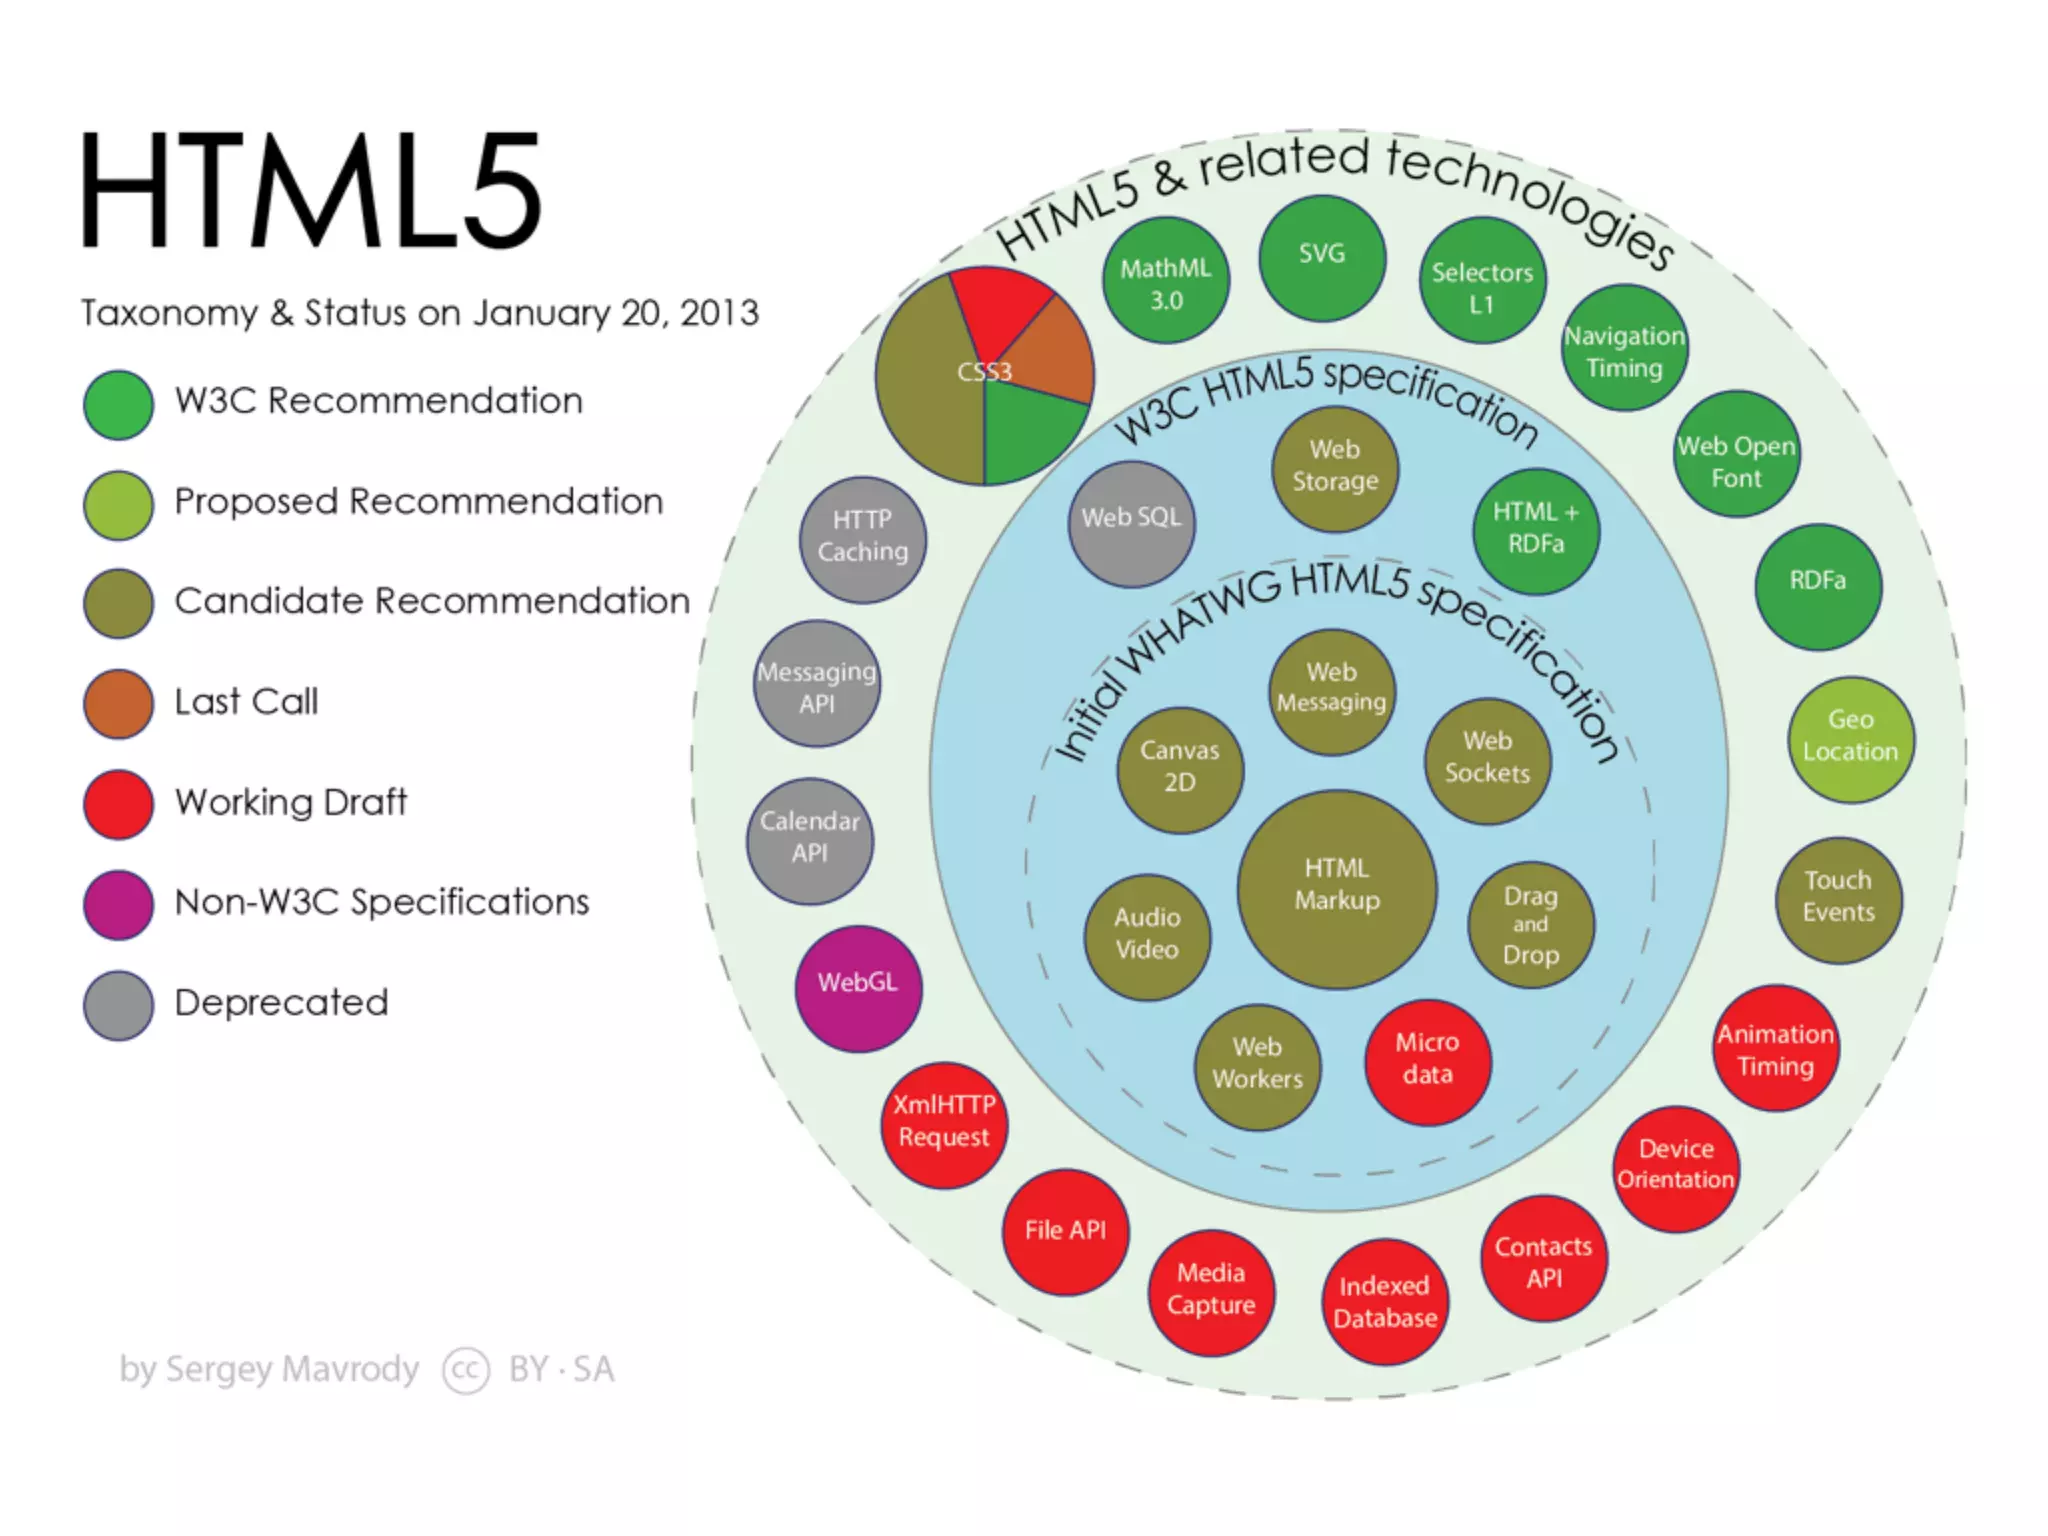Click the by Sergey Mavrody credit text
2048x1536 pixels.
(x=268, y=1370)
